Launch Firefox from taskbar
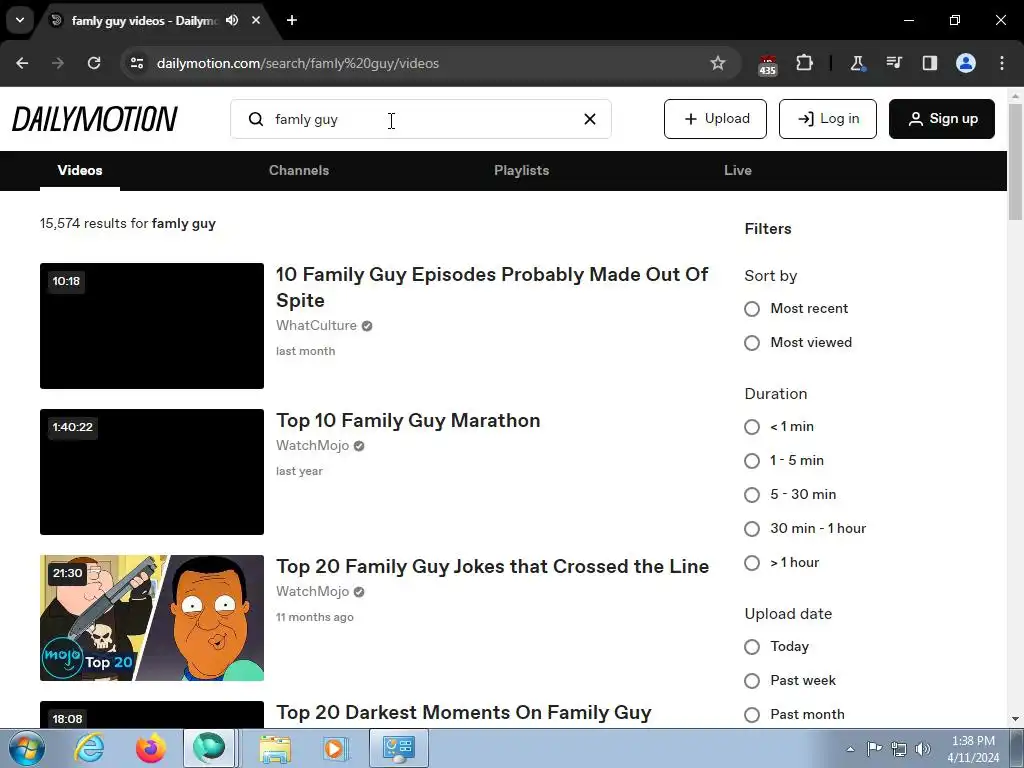This screenshot has width=1024, height=768. (x=150, y=748)
